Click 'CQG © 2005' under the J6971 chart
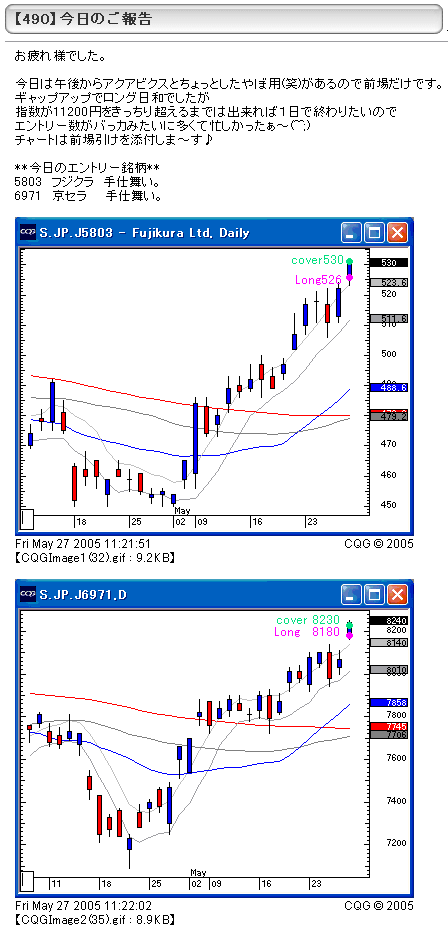The width and height of the screenshot is (448, 931). pyautogui.click(x=379, y=906)
